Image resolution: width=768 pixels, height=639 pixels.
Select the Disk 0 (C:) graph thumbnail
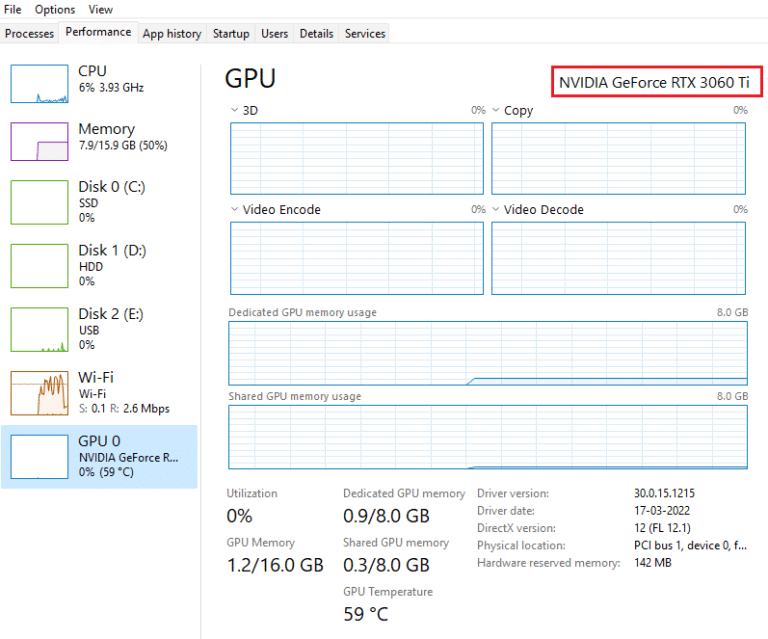click(39, 202)
